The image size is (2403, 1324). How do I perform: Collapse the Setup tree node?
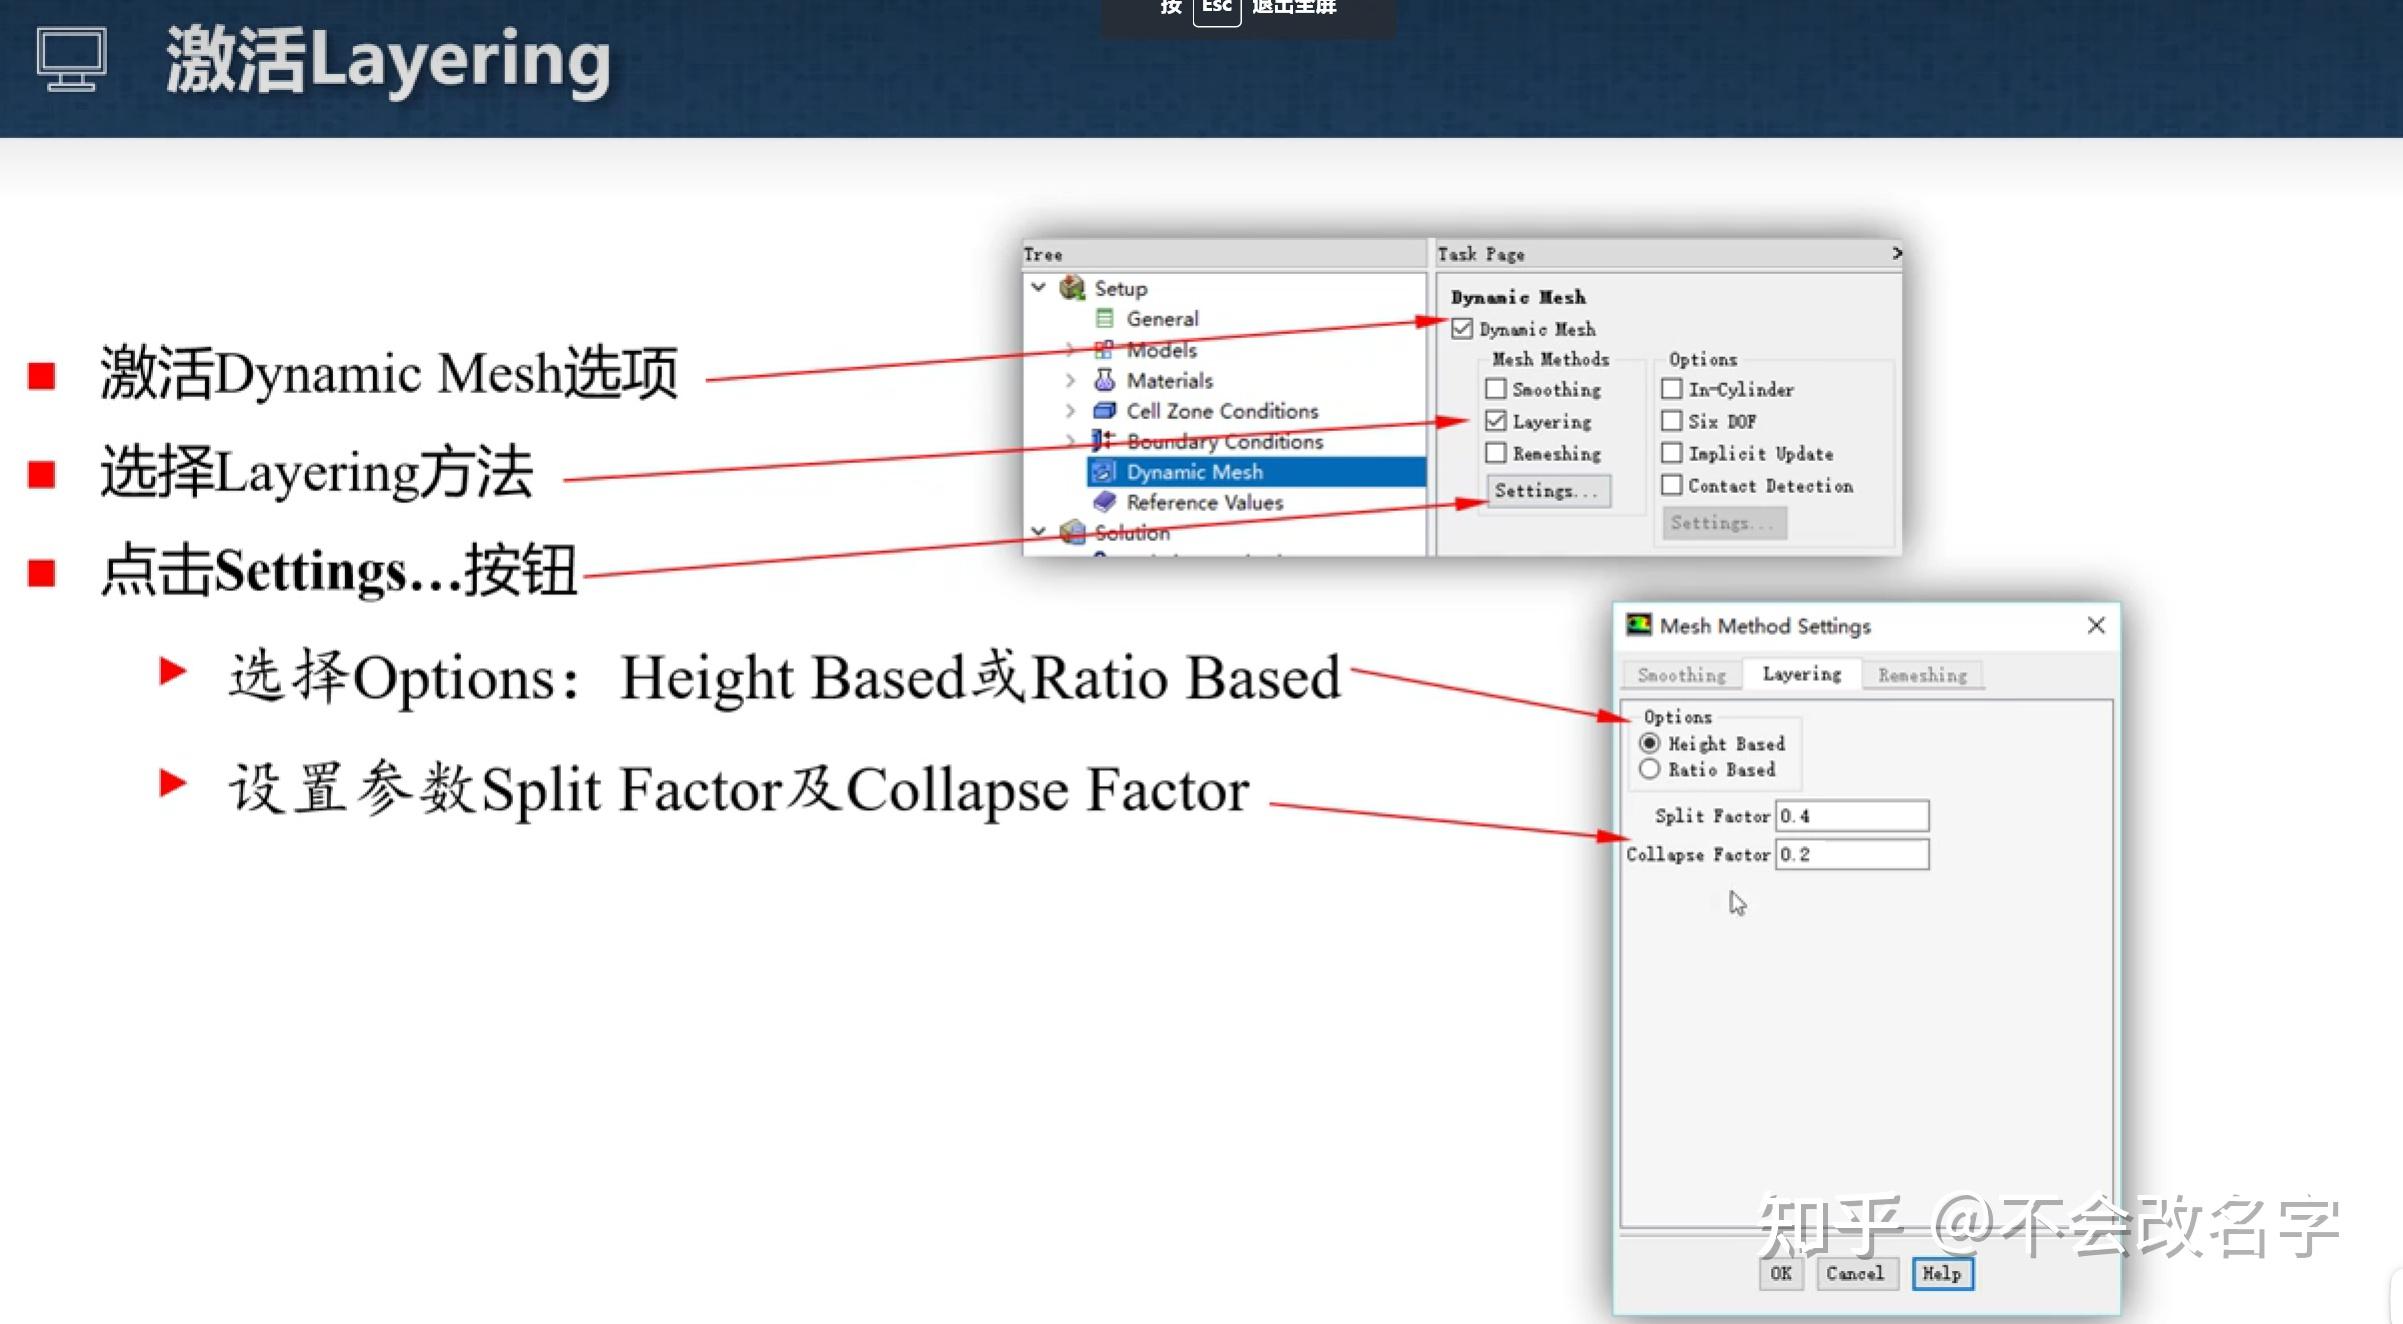point(1039,288)
